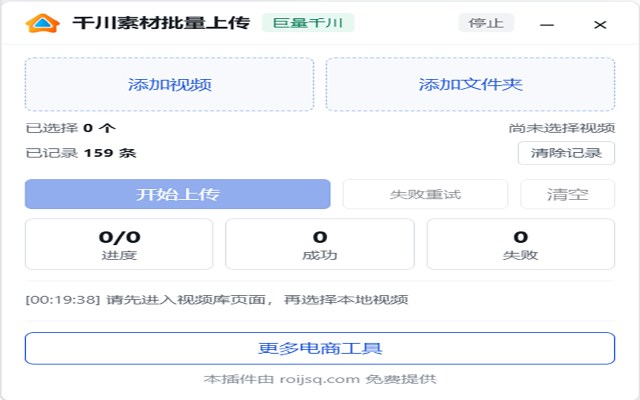
Task: Click the 千川素材批量上传 title text
Action: [x=161, y=23]
